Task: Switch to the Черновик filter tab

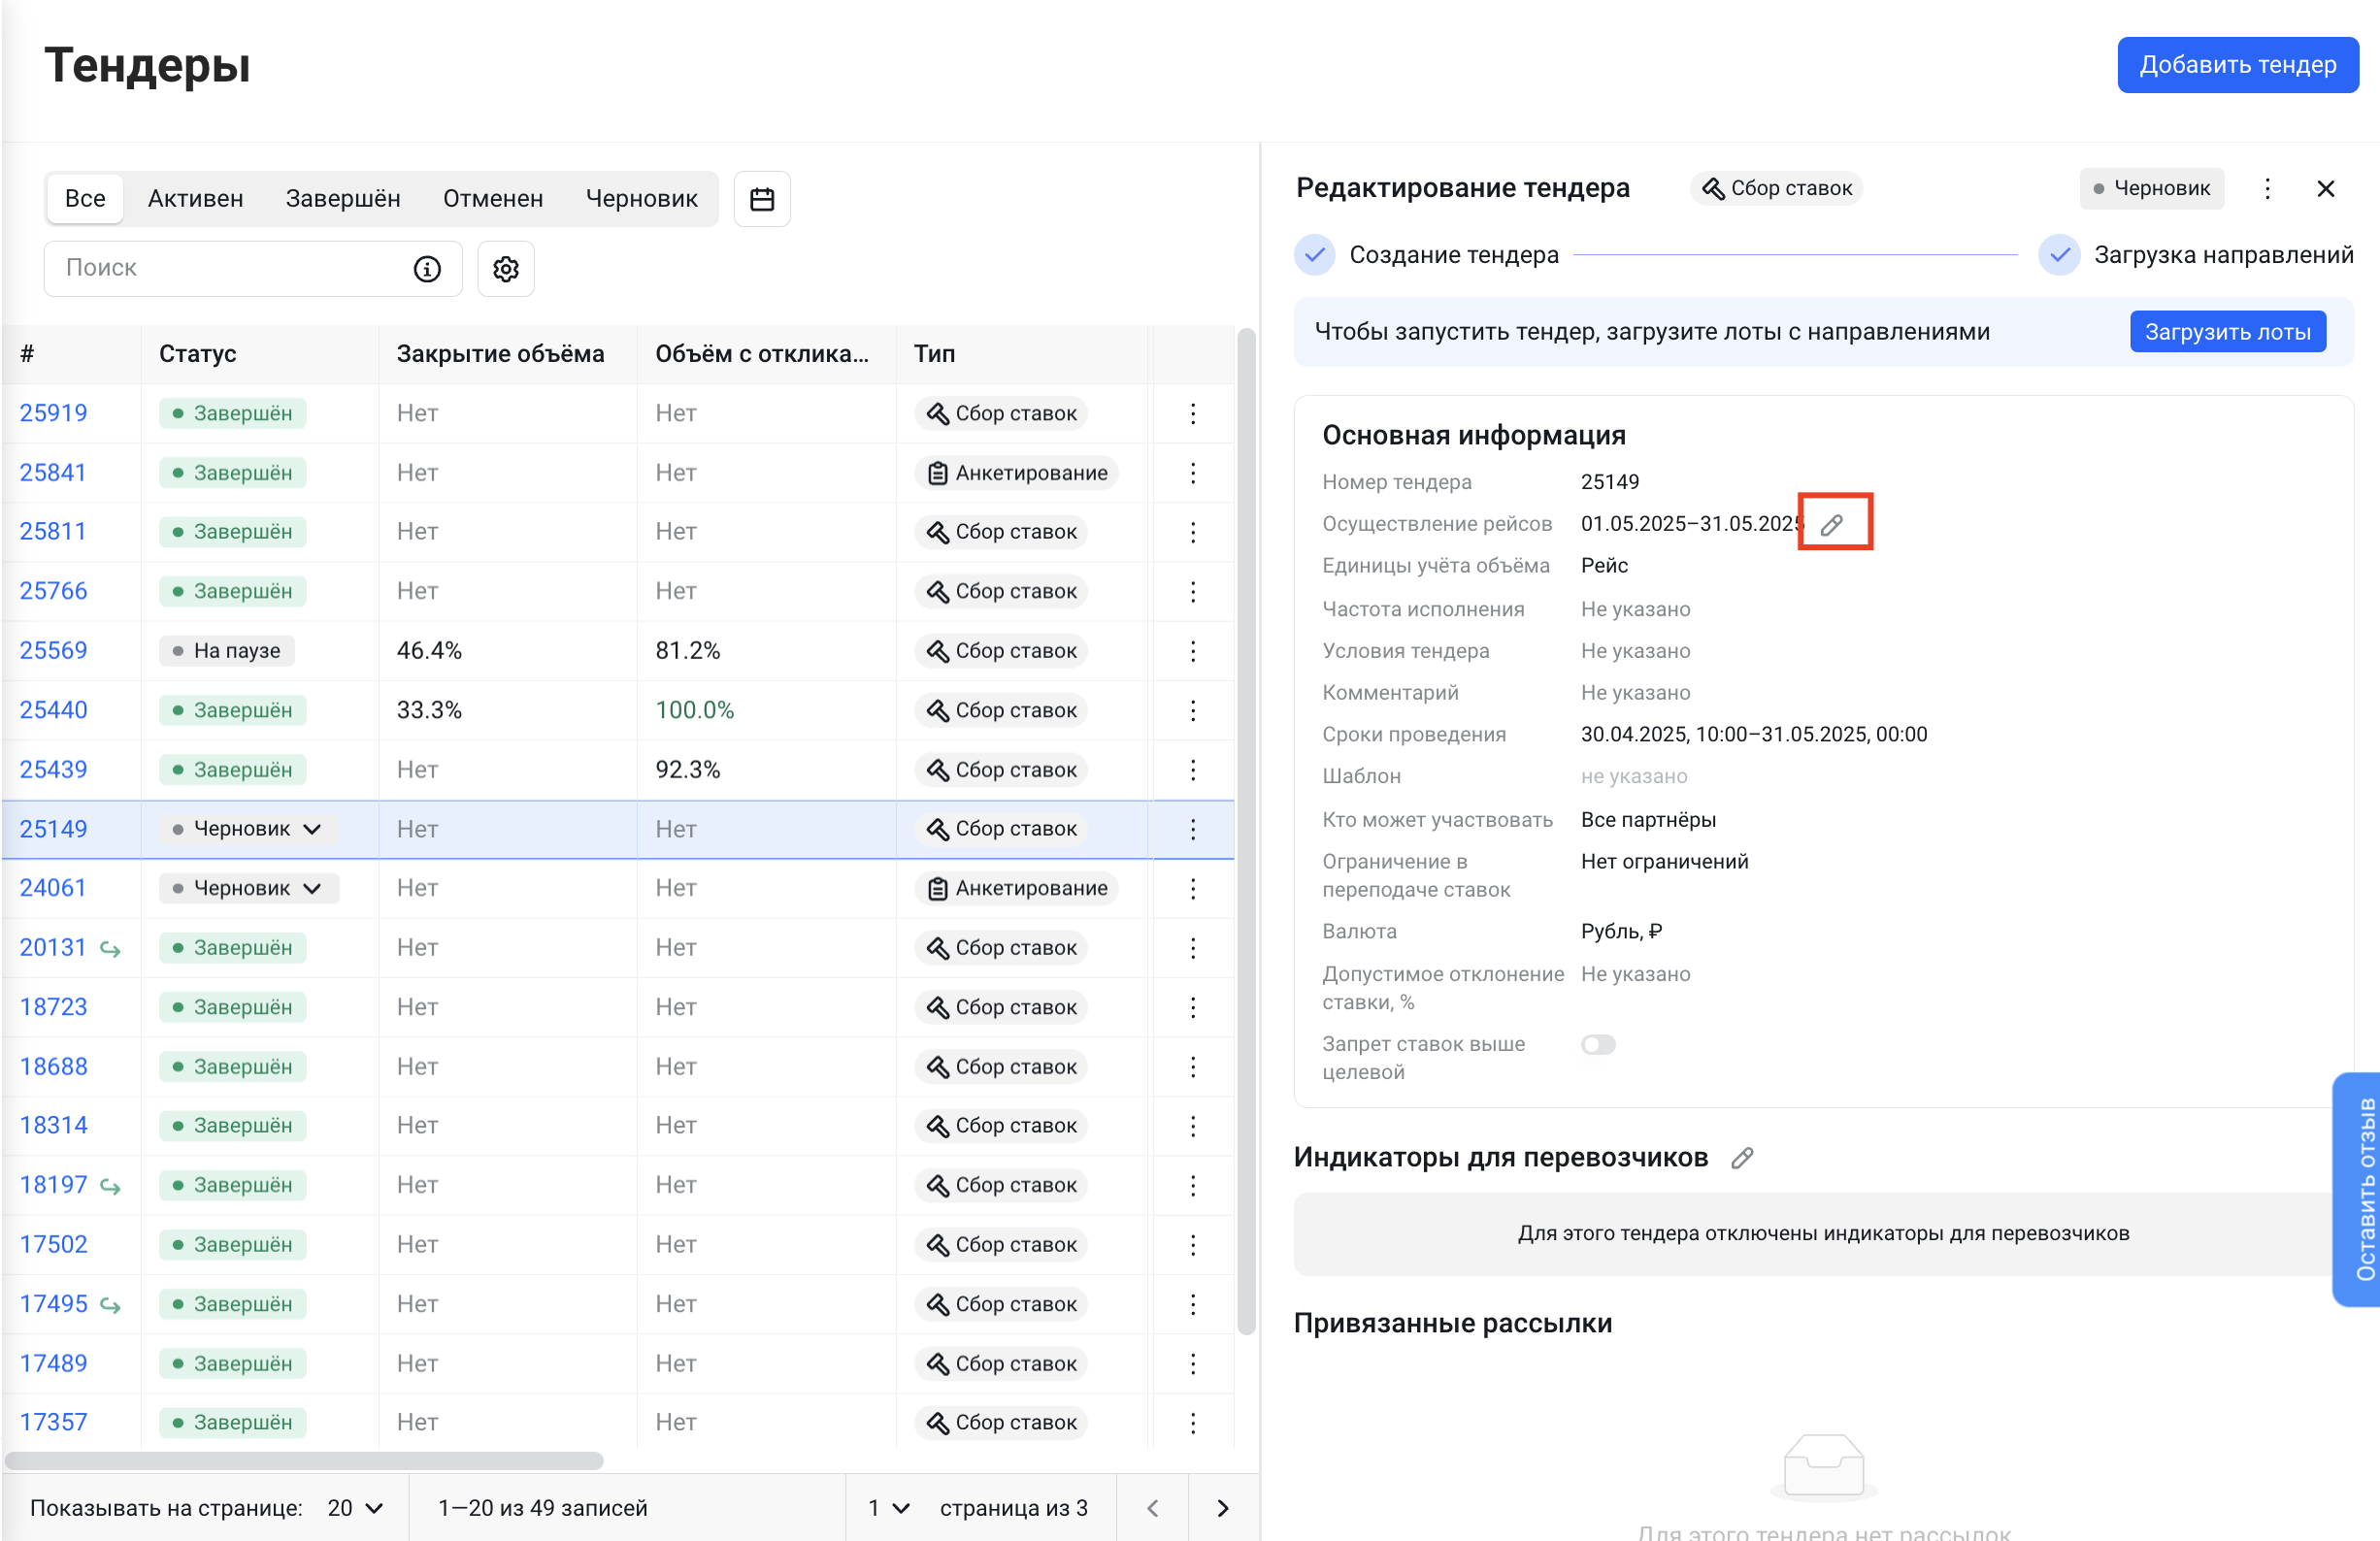Action: 641,199
